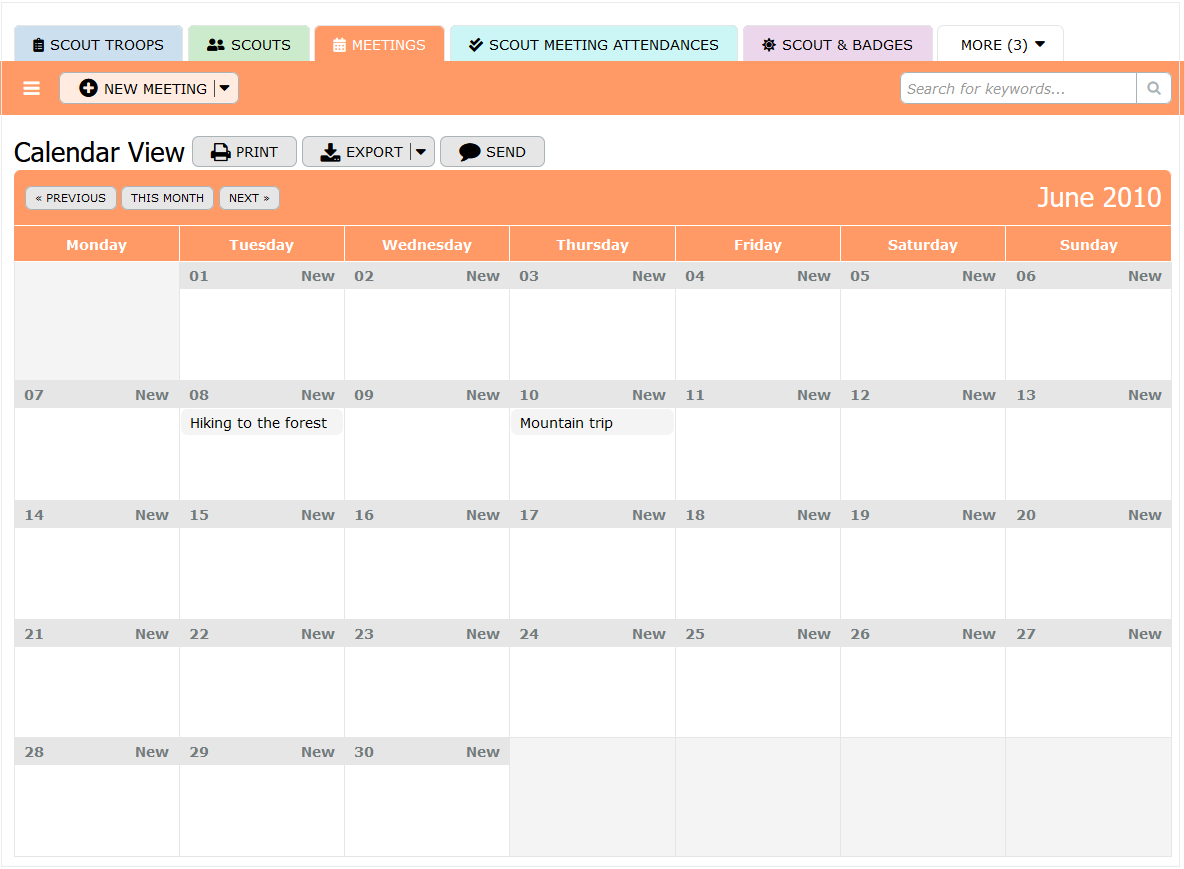Focus the keyword search field

1017,89
